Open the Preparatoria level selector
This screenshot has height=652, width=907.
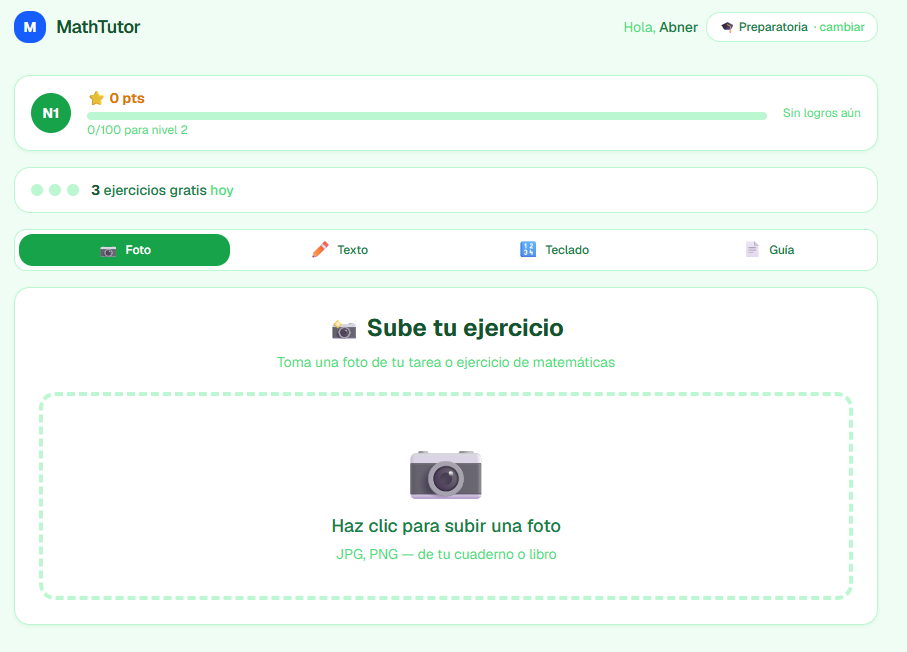pyautogui.click(x=792, y=27)
